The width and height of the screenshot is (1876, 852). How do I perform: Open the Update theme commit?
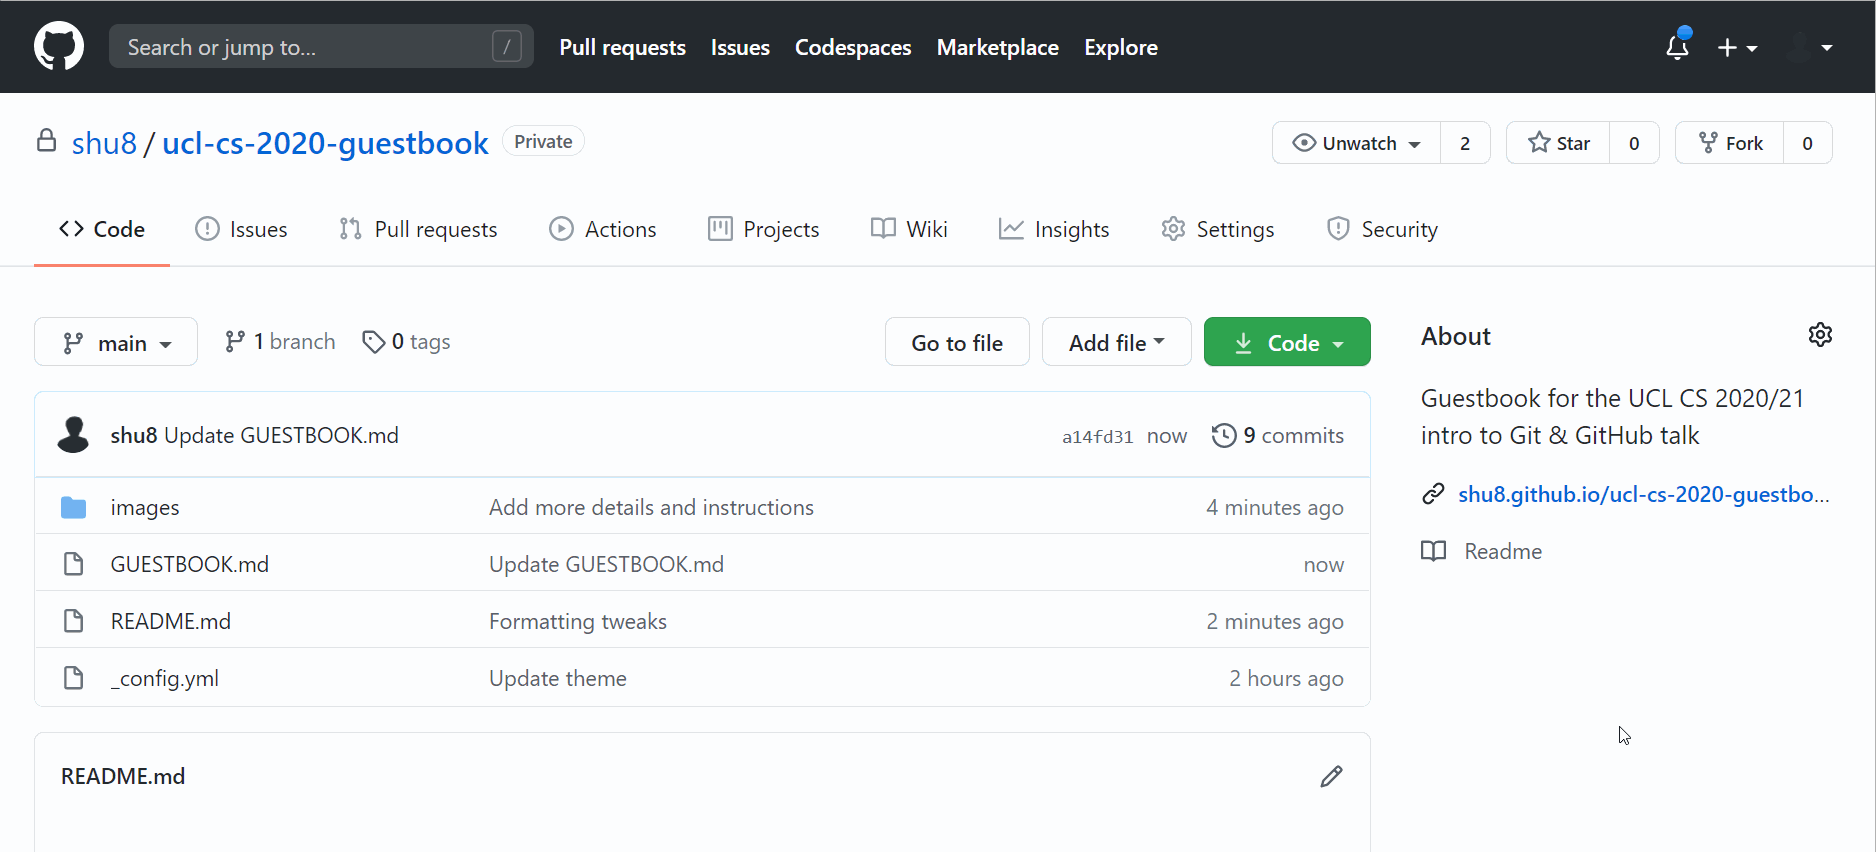pos(558,678)
